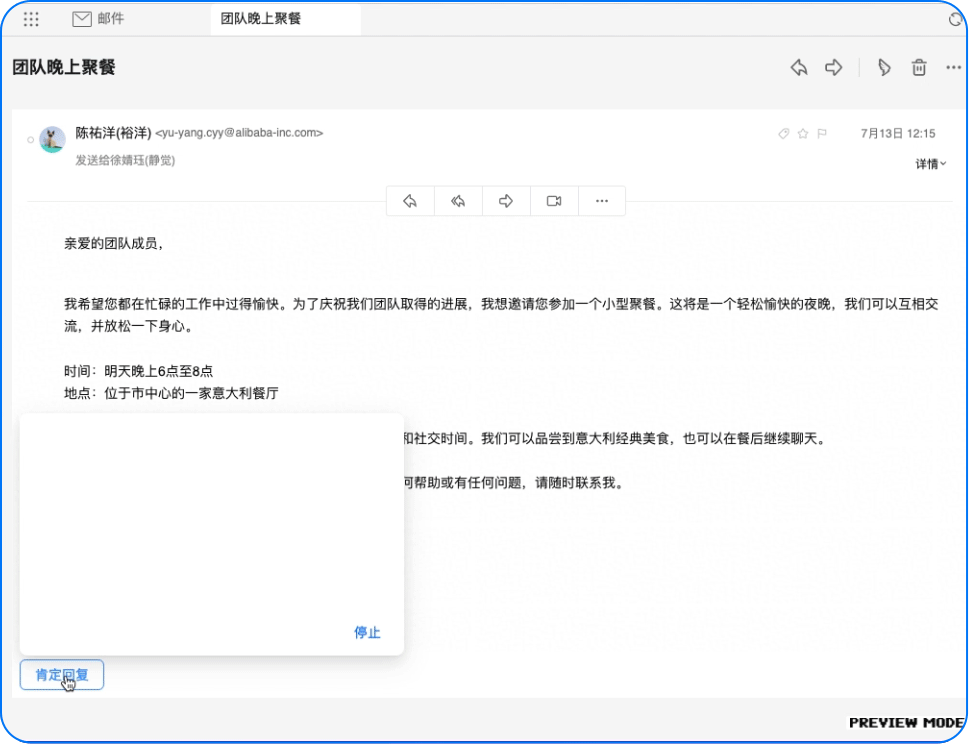Click 停止 to stop generating reply

click(x=367, y=632)
